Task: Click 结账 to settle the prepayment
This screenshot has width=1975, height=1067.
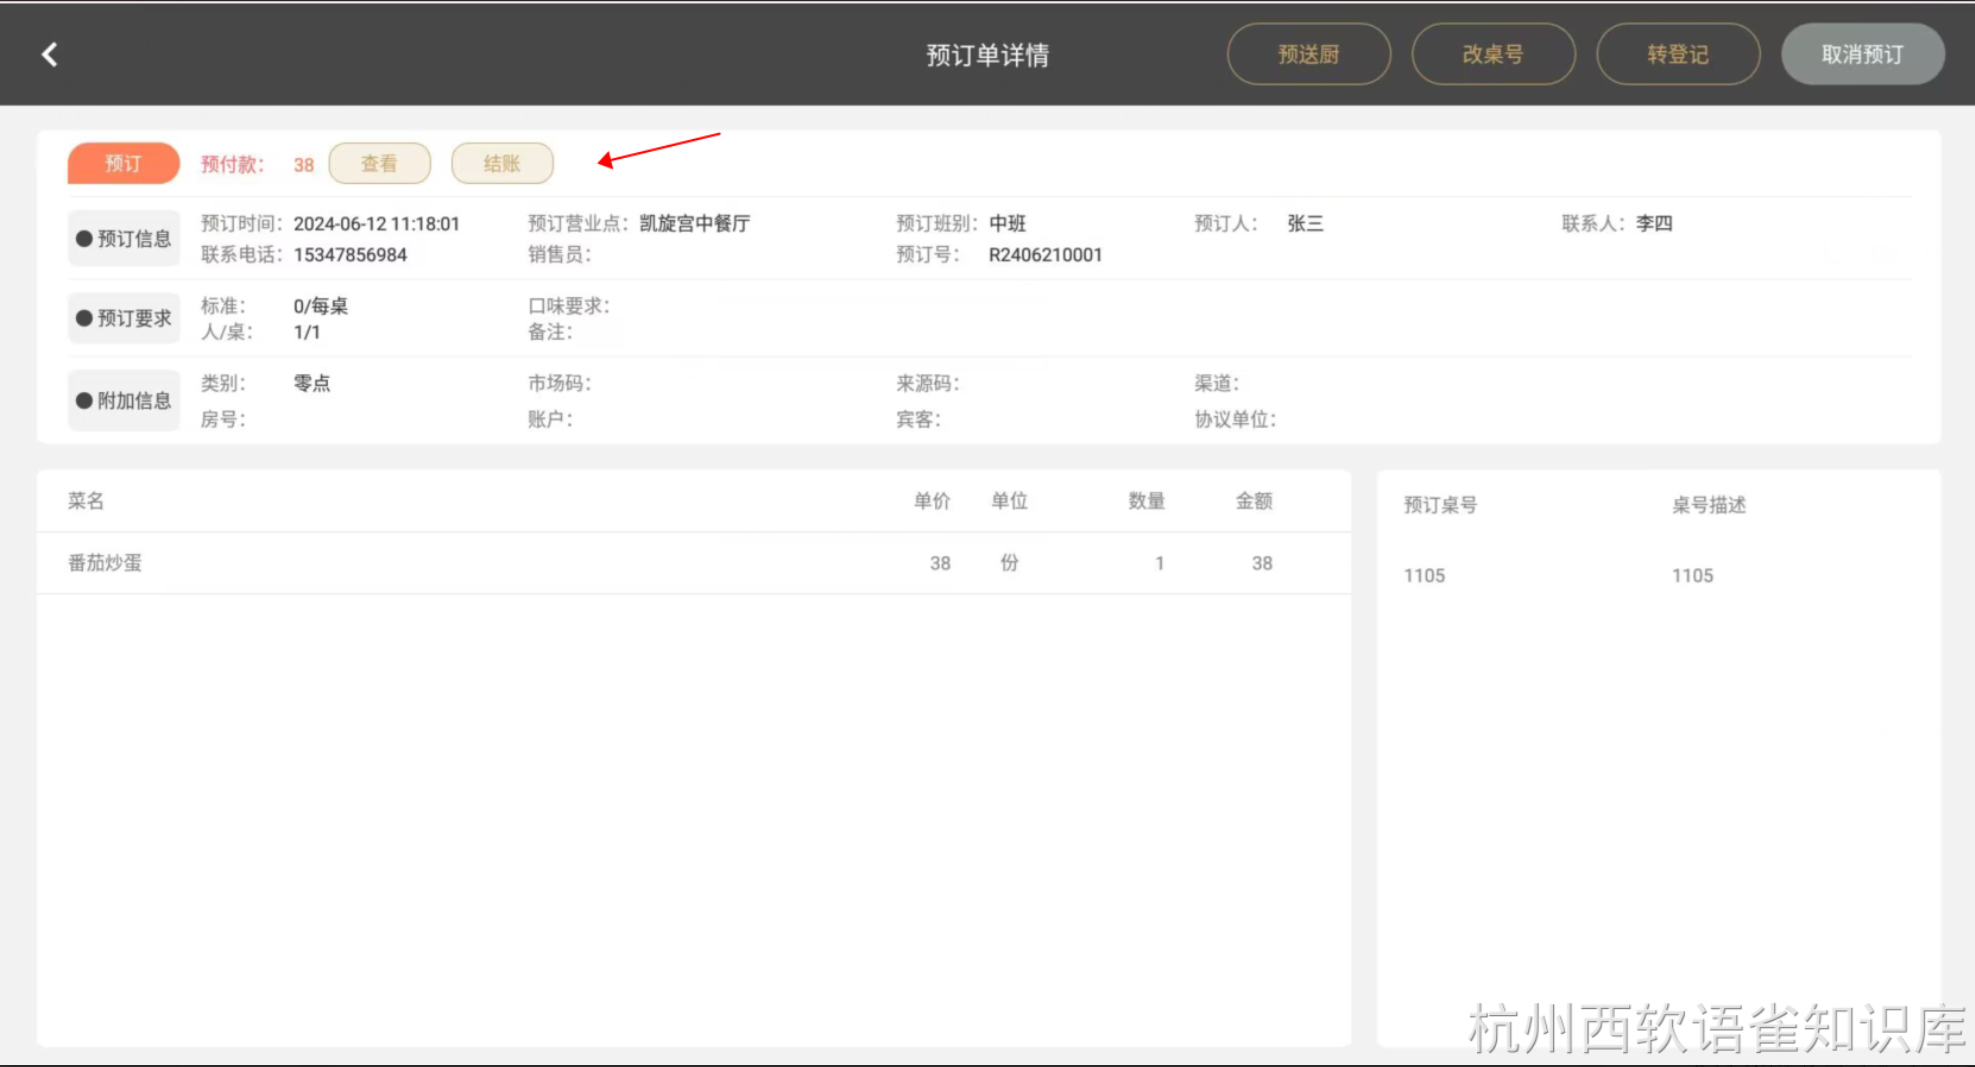Action: pyautogui.click(x=502, y=163)
